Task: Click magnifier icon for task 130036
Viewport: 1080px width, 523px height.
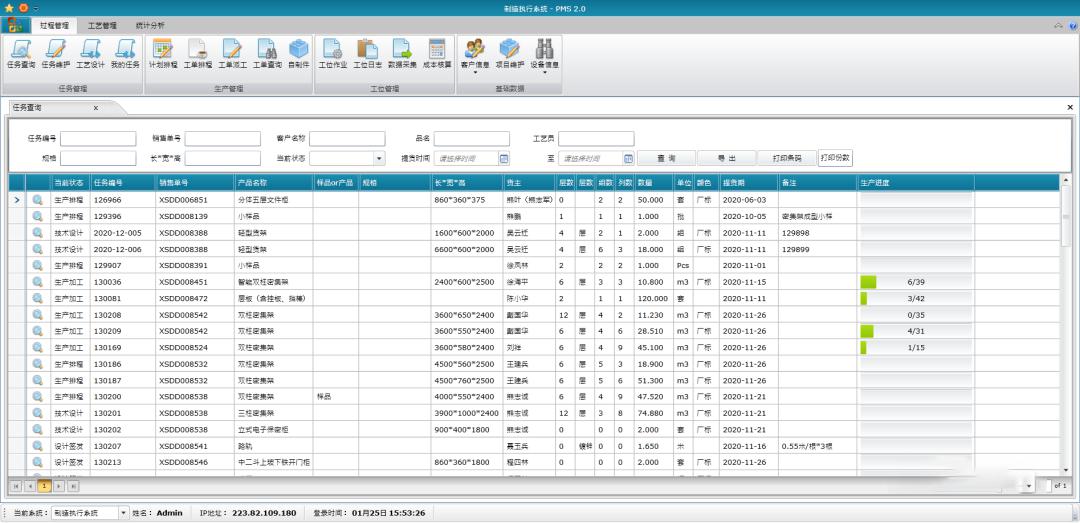Action: pyautogui.click(x=38, y=282)
